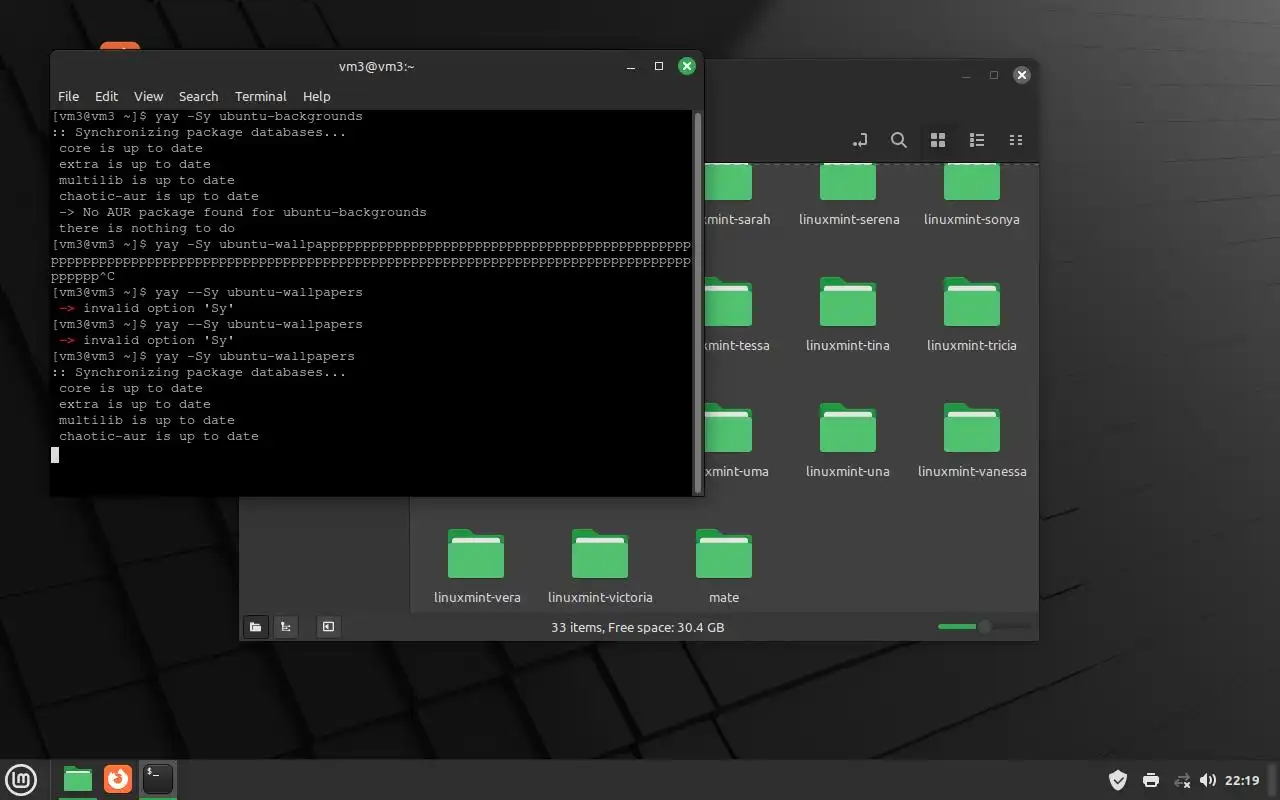
Task: Switch file manager to list view
Action: pos(977,140)
